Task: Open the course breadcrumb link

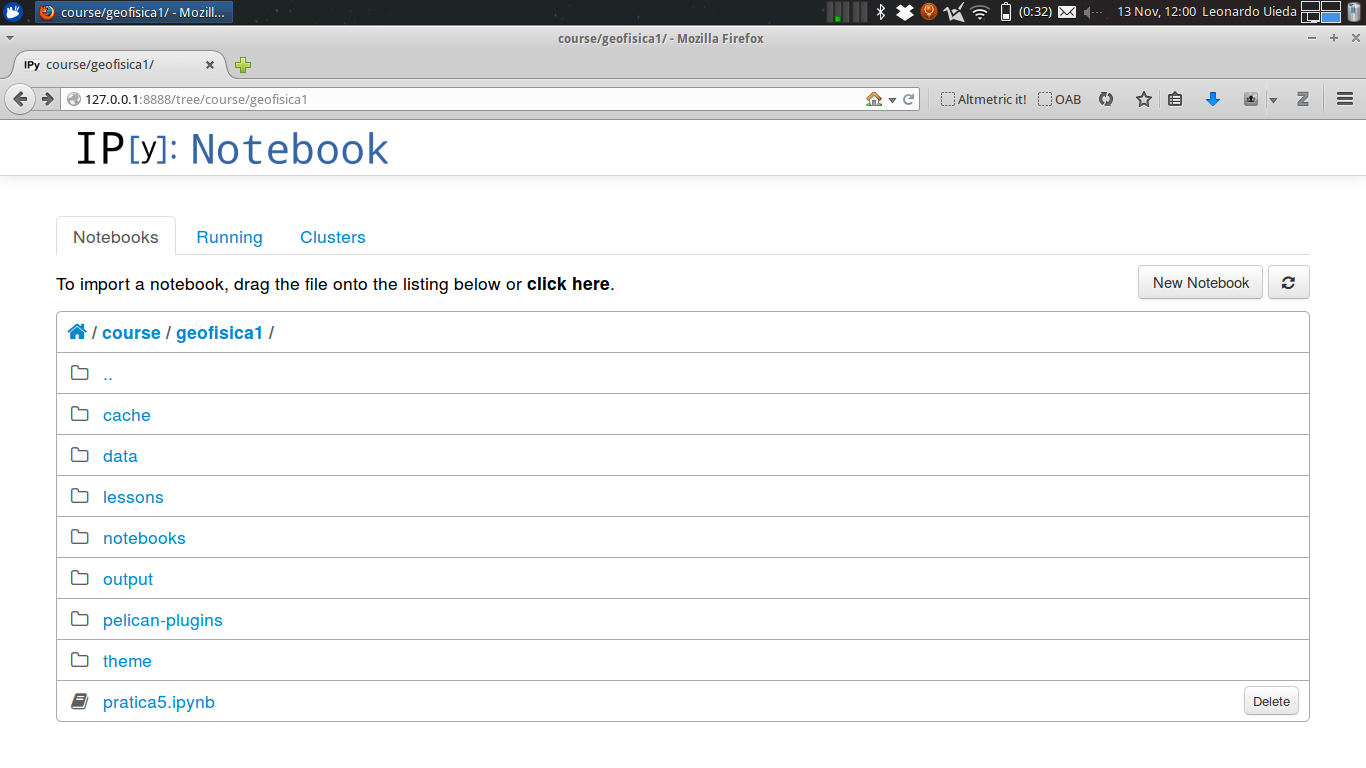Action: tap(131, 333)
